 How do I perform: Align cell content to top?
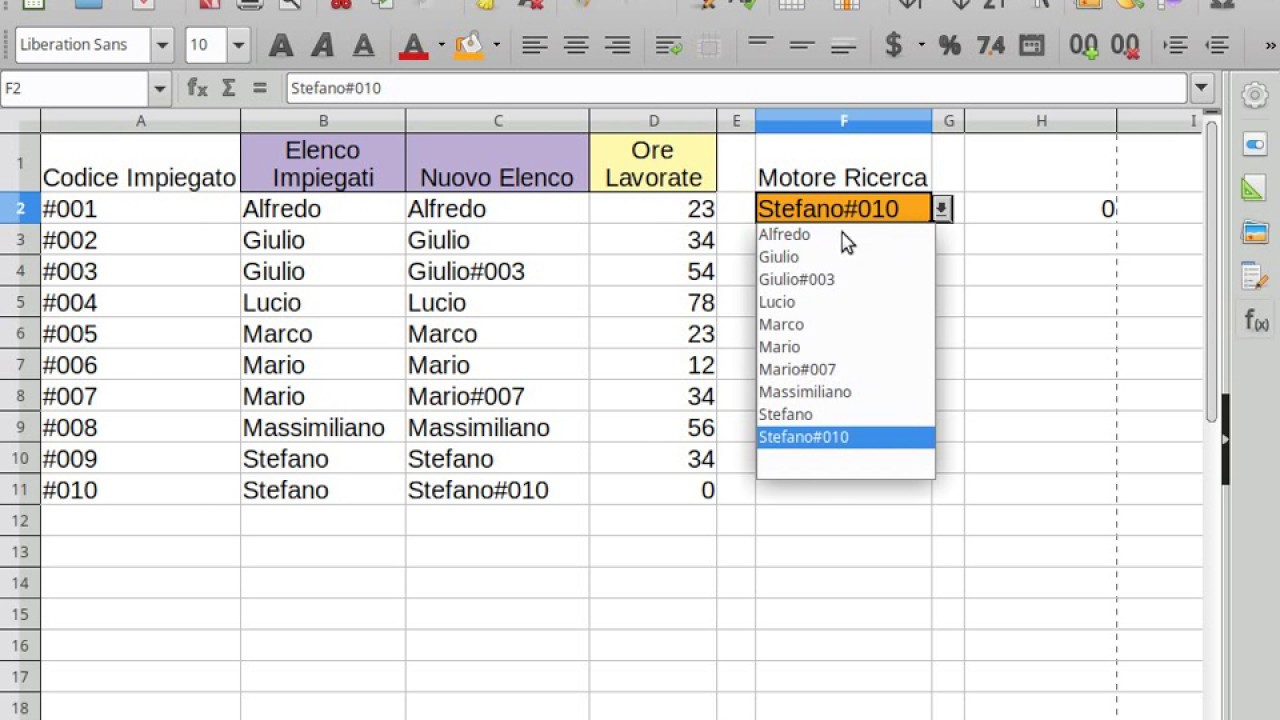point(761,45)
